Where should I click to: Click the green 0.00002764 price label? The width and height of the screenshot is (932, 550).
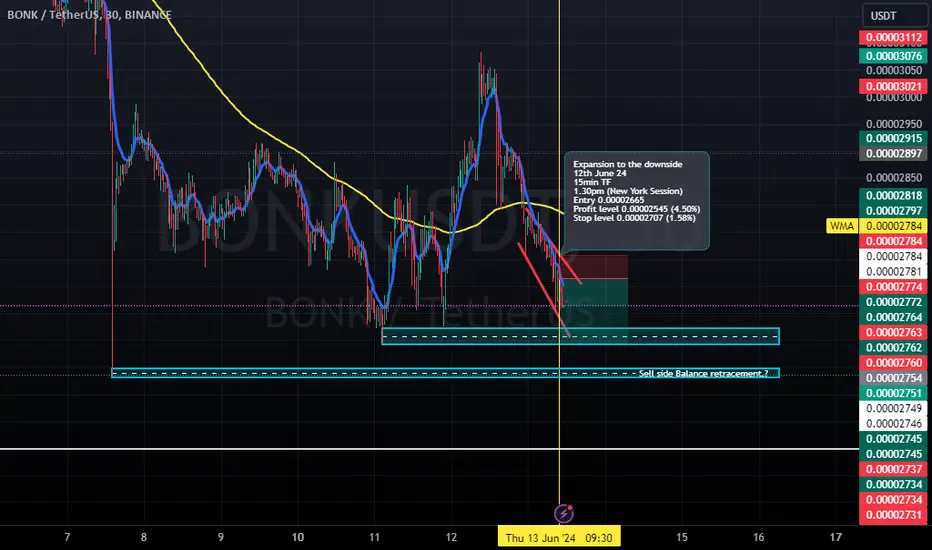click(893, 317)
